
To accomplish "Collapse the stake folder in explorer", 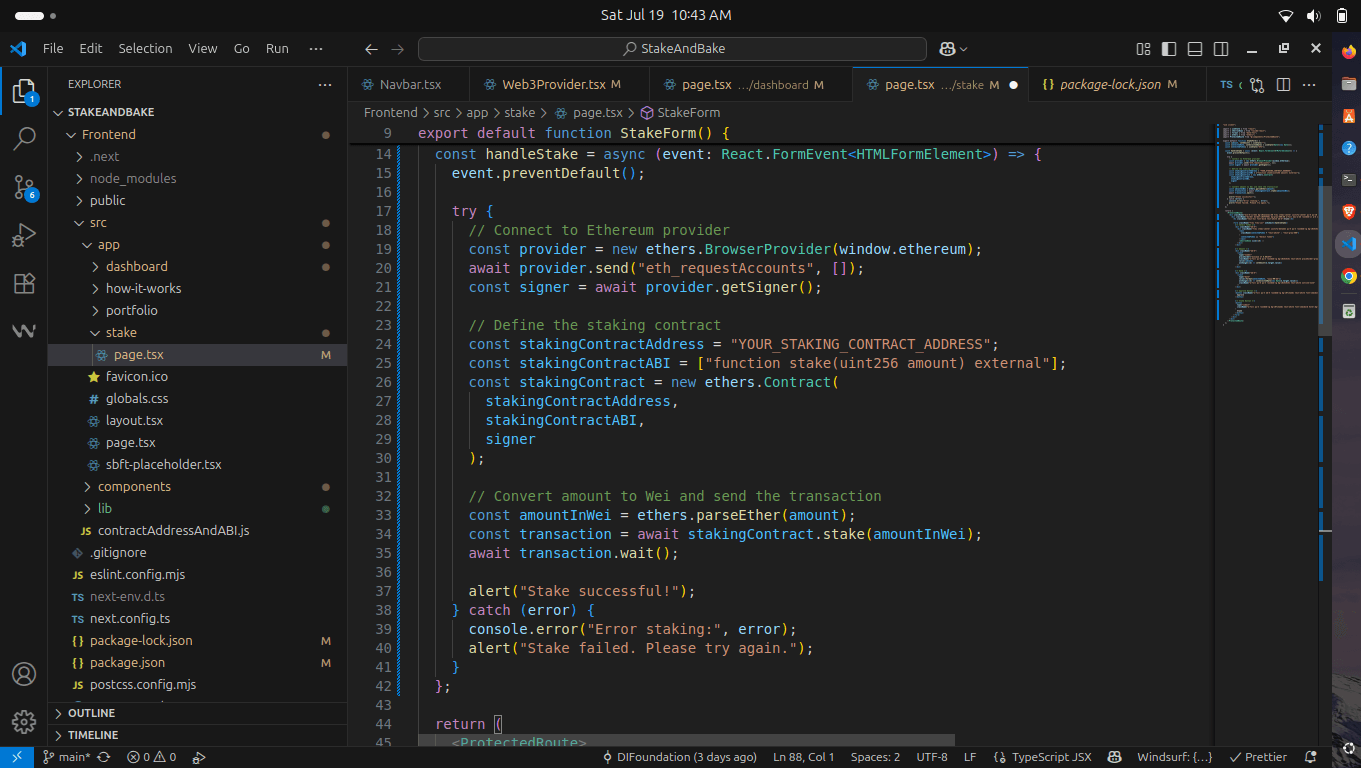I will [x=120, y=333].
